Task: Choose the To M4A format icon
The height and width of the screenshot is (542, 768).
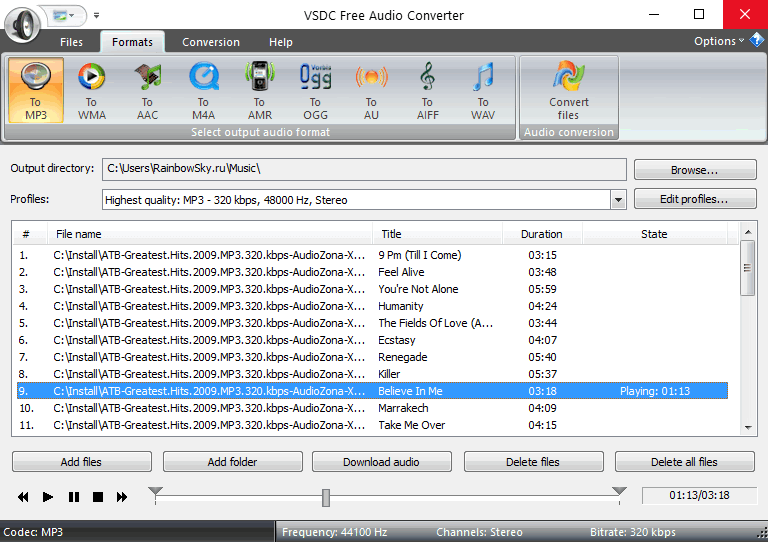Action: click(203, 90)
